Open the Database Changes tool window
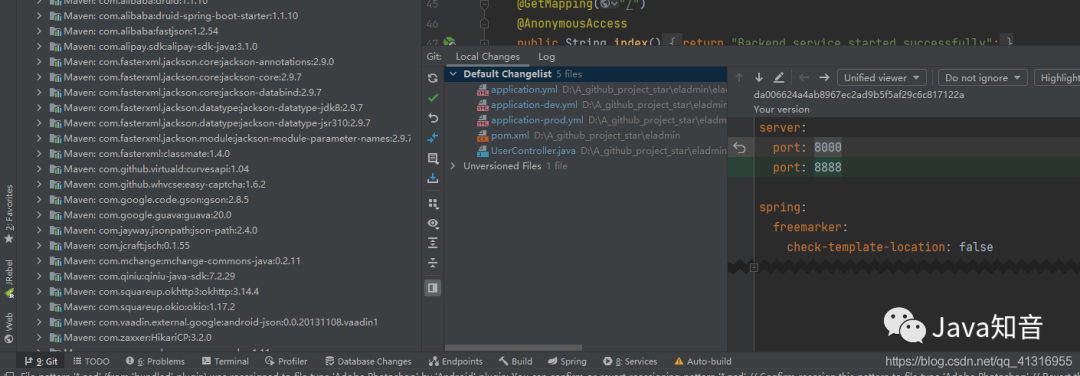Image resolution: width=1080 pixels, height=376 pixels. 368,361
